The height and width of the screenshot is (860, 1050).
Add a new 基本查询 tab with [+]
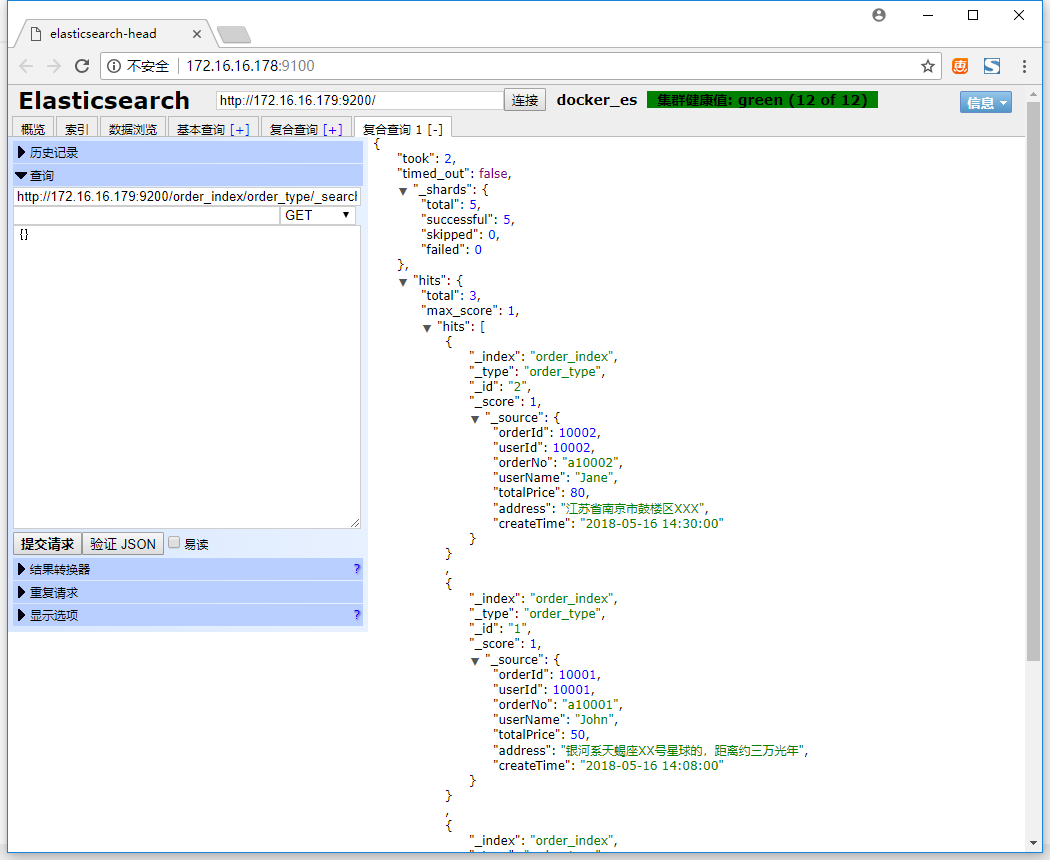pos(240,129)
